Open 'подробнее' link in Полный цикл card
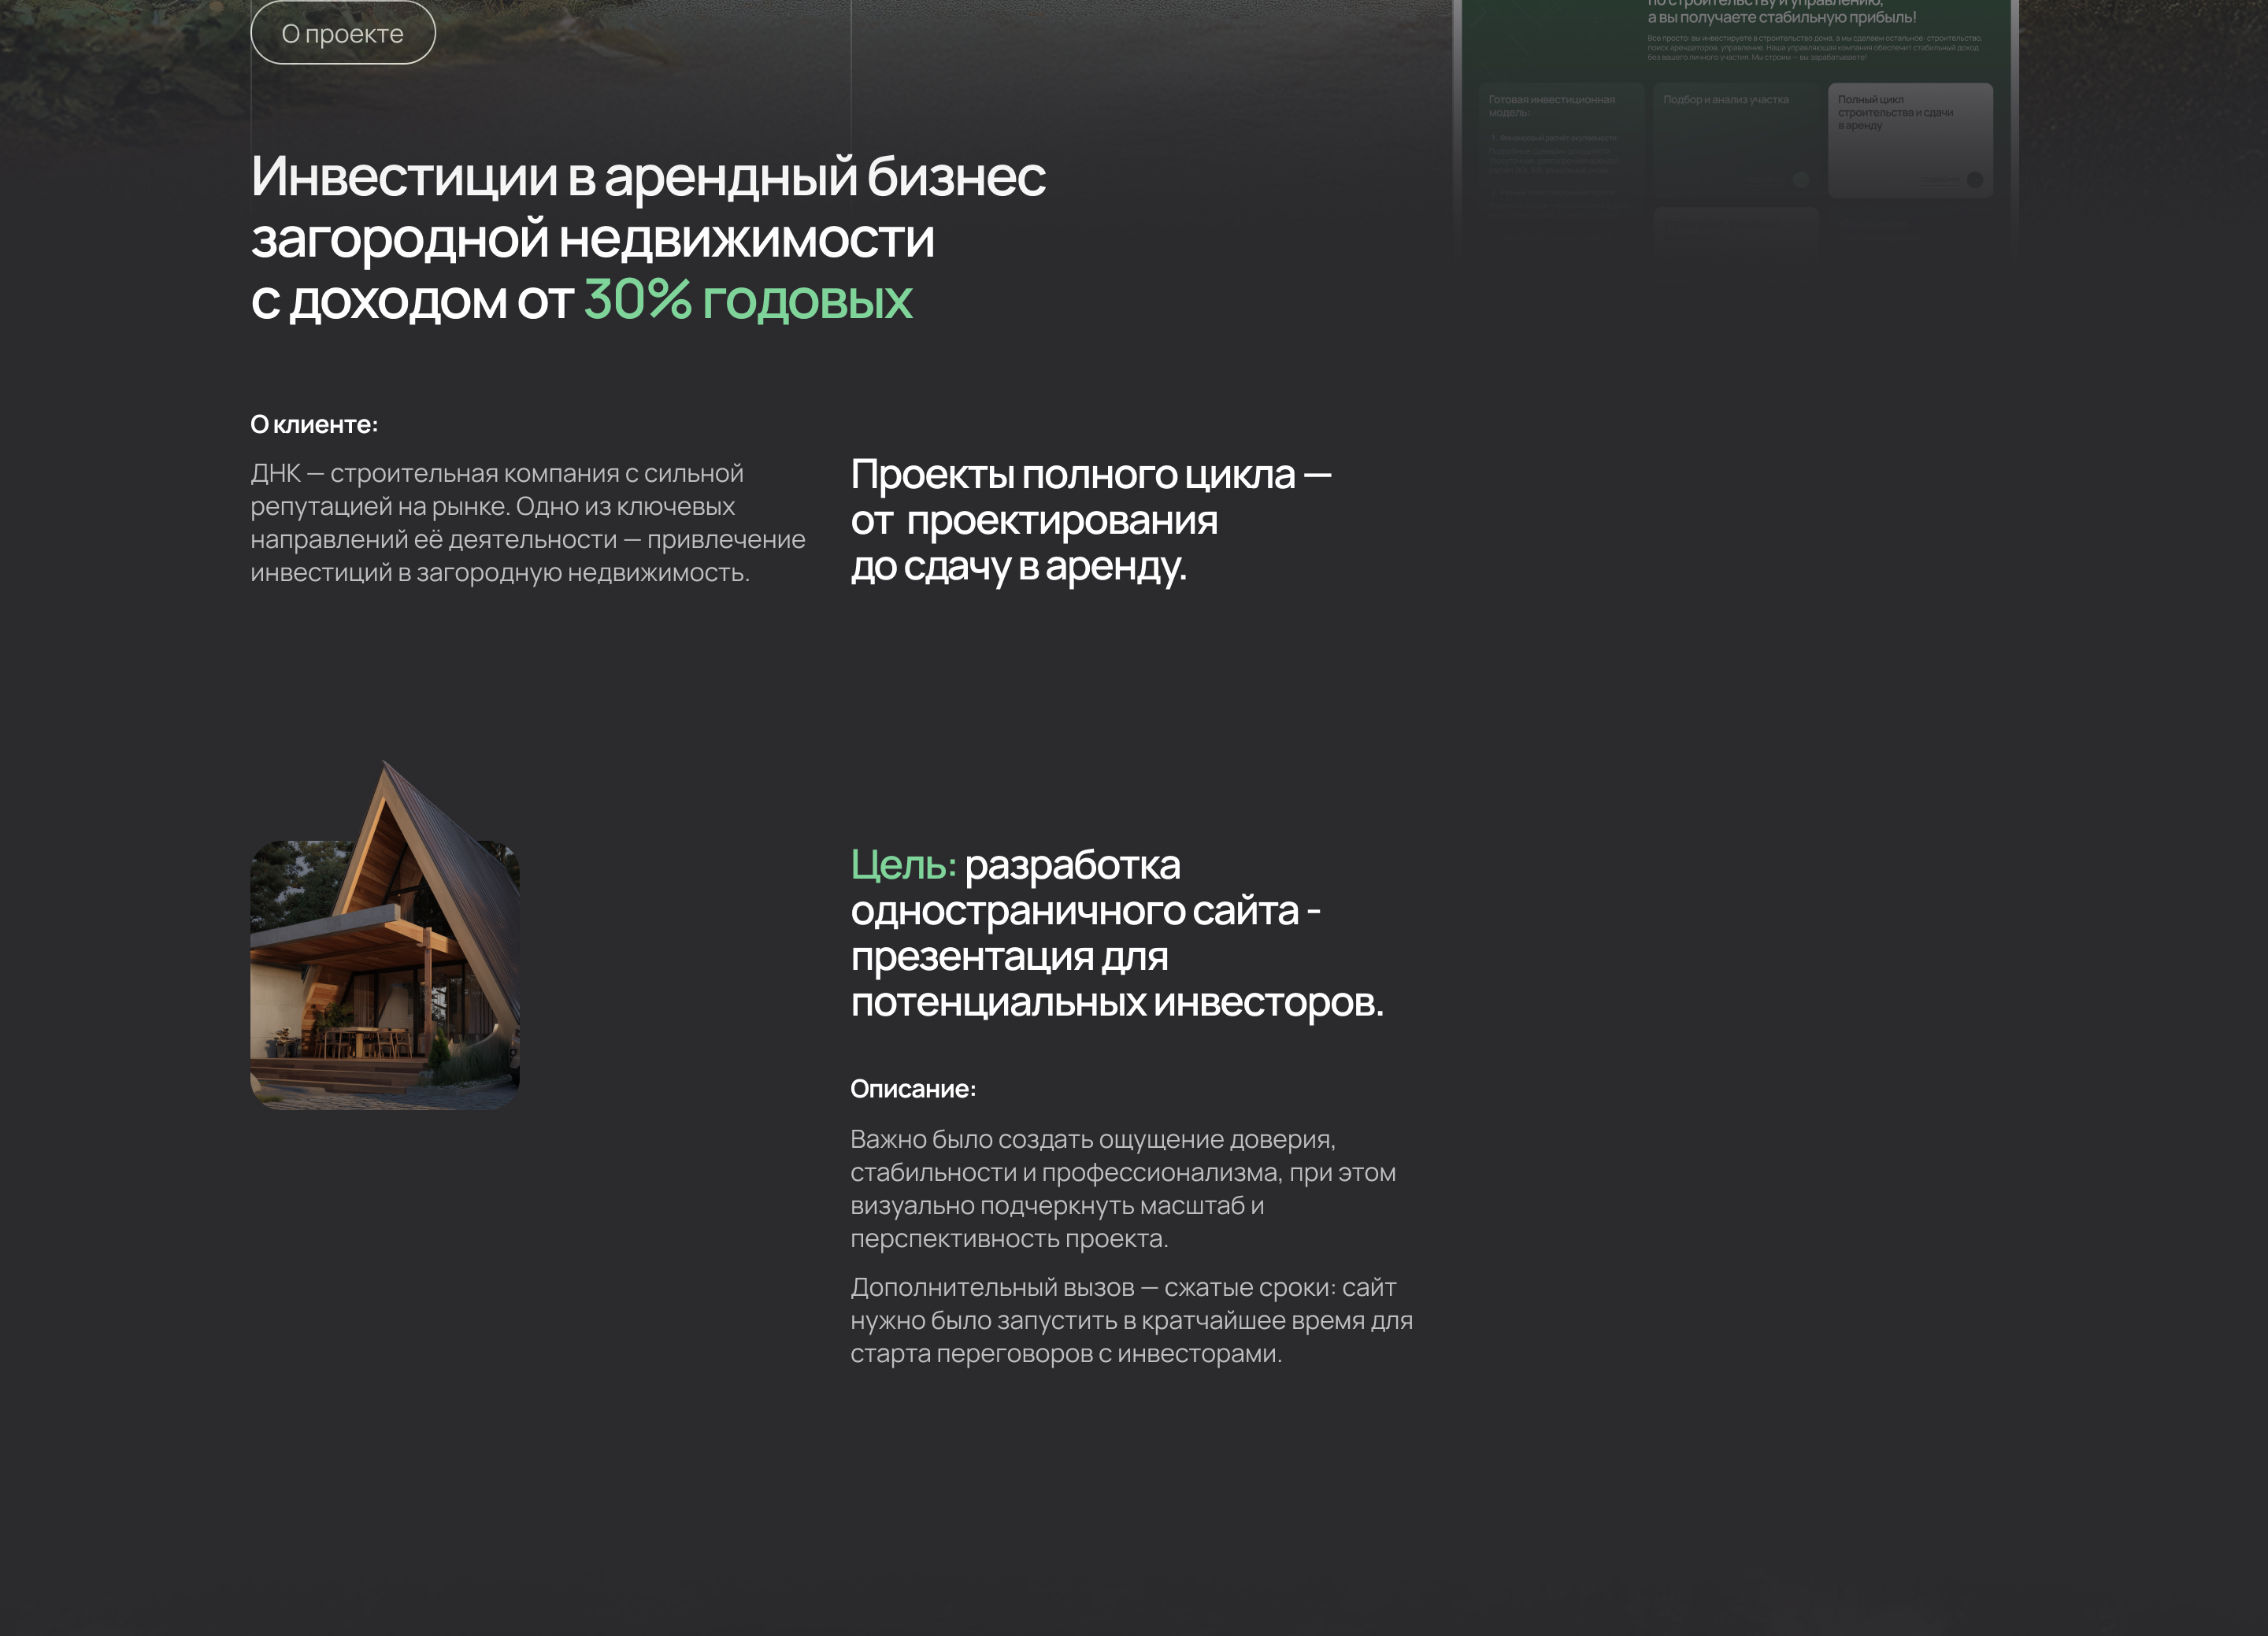This screenshot has height=1636, width=2268. pyautogui.click(x=1940, y=179)
